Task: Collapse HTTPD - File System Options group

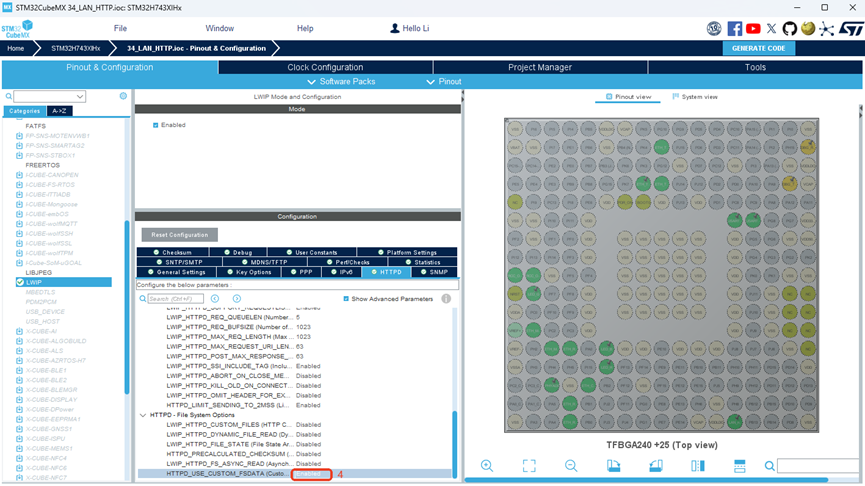Action: (143, 415)
